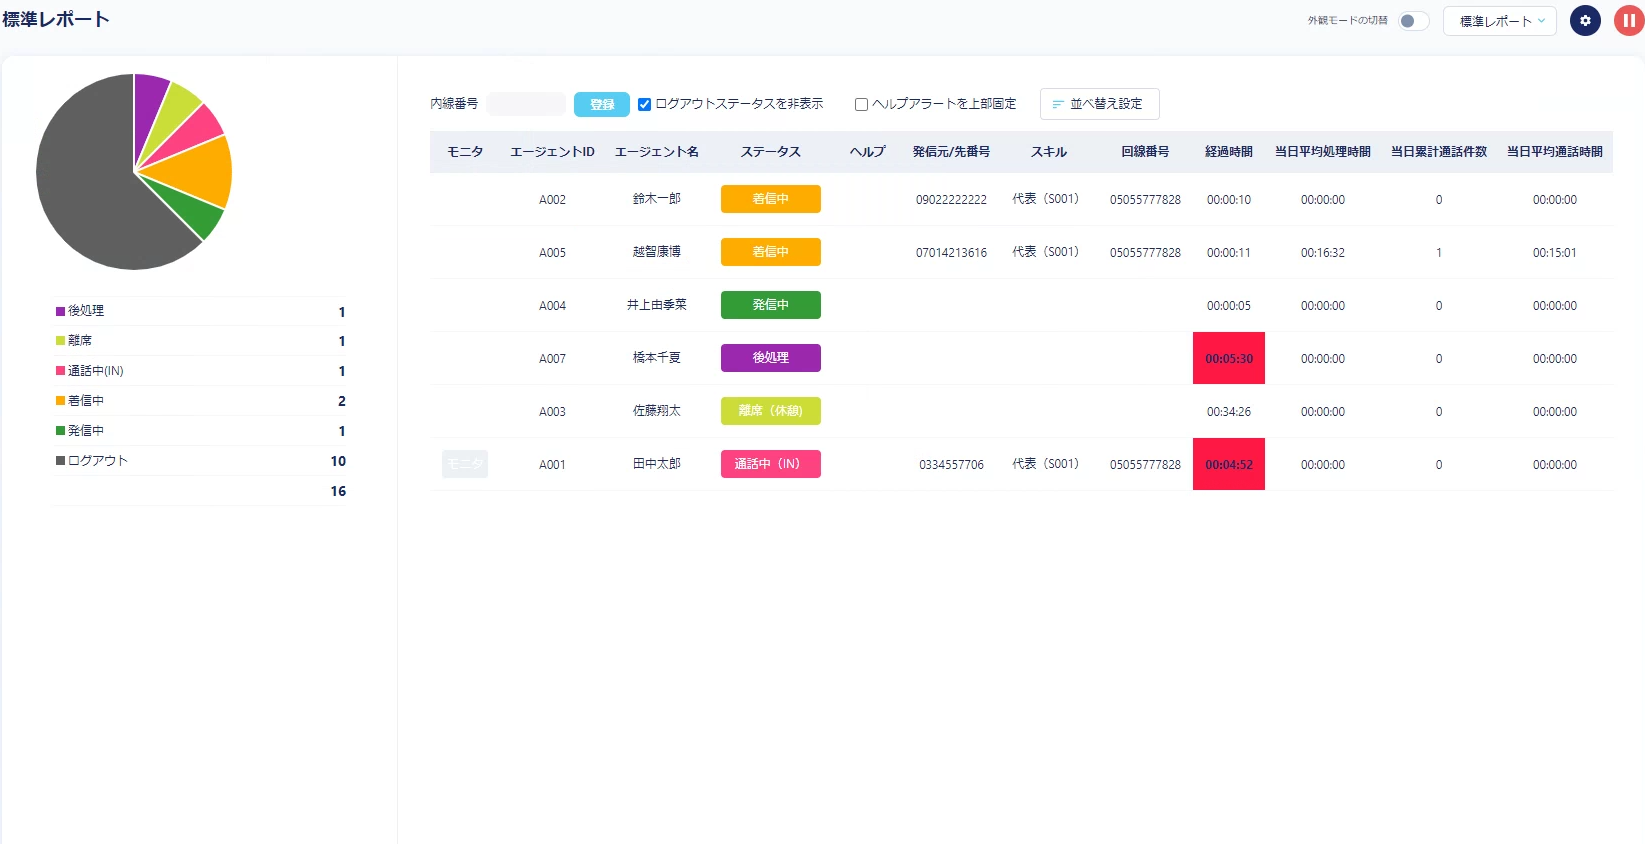Click the purple 後処理 legend marker
Image resolution: width=1645 pixels, height=844 pixels.
point(60,311)
